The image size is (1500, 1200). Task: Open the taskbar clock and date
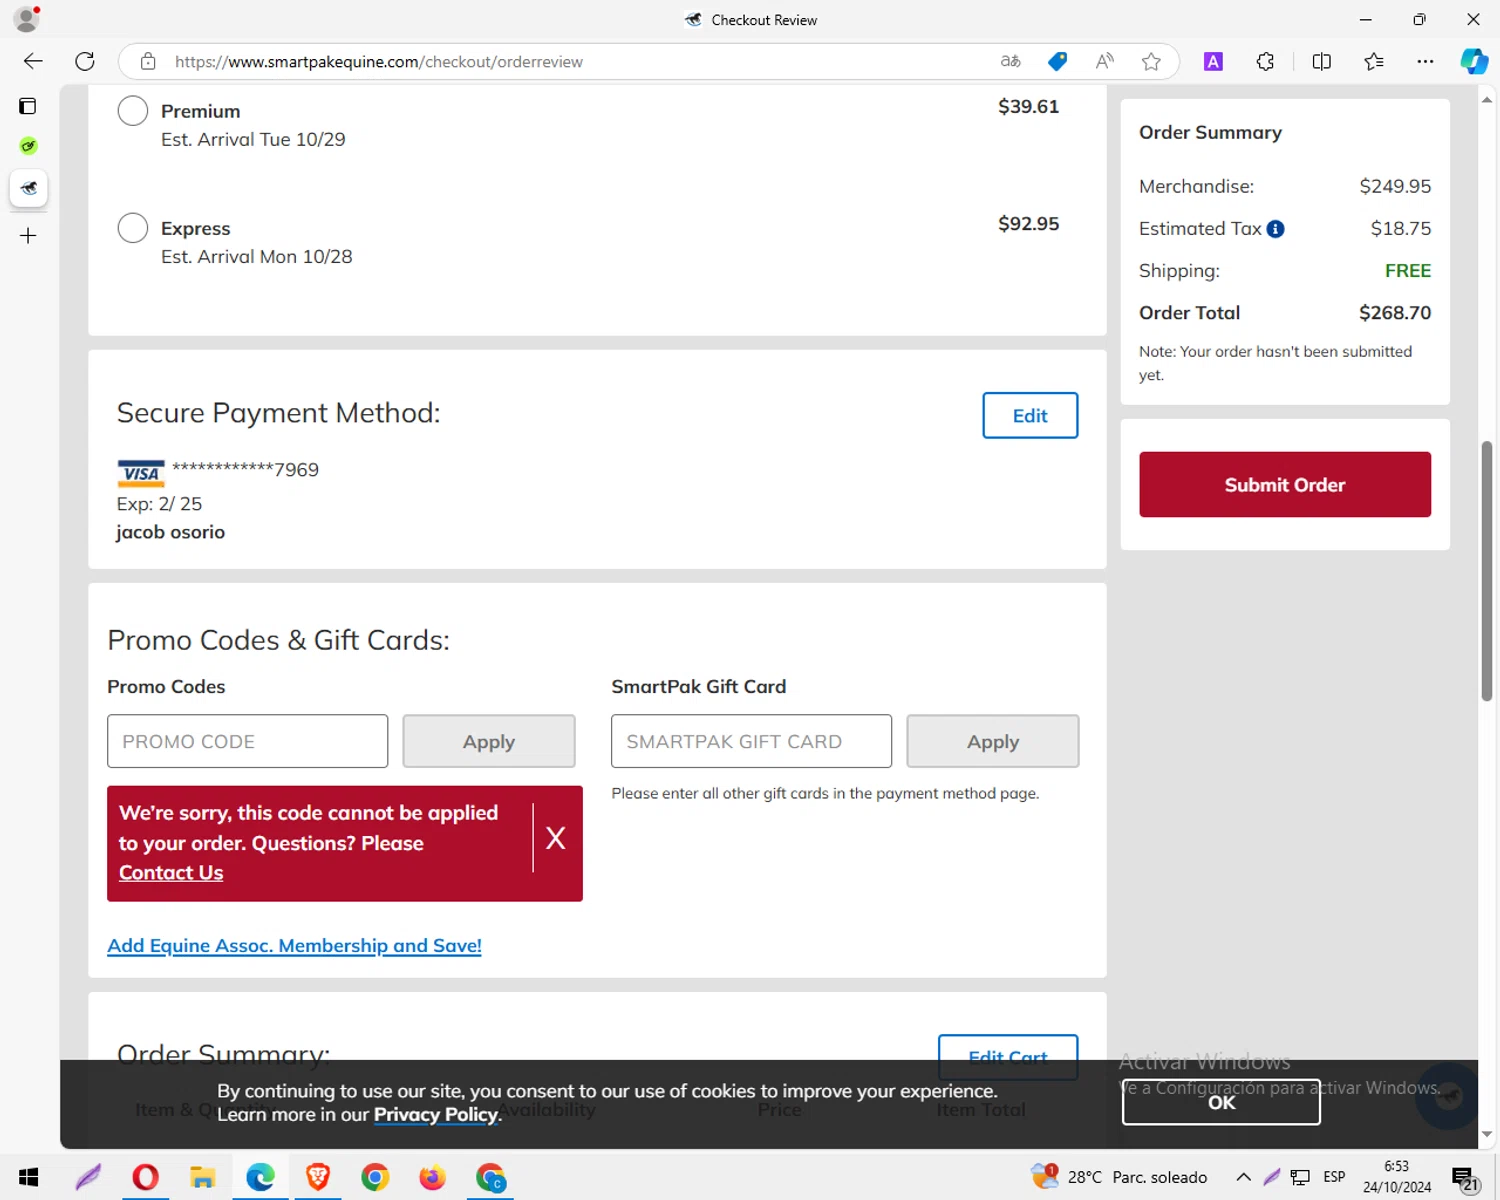click(1397, 1177)
